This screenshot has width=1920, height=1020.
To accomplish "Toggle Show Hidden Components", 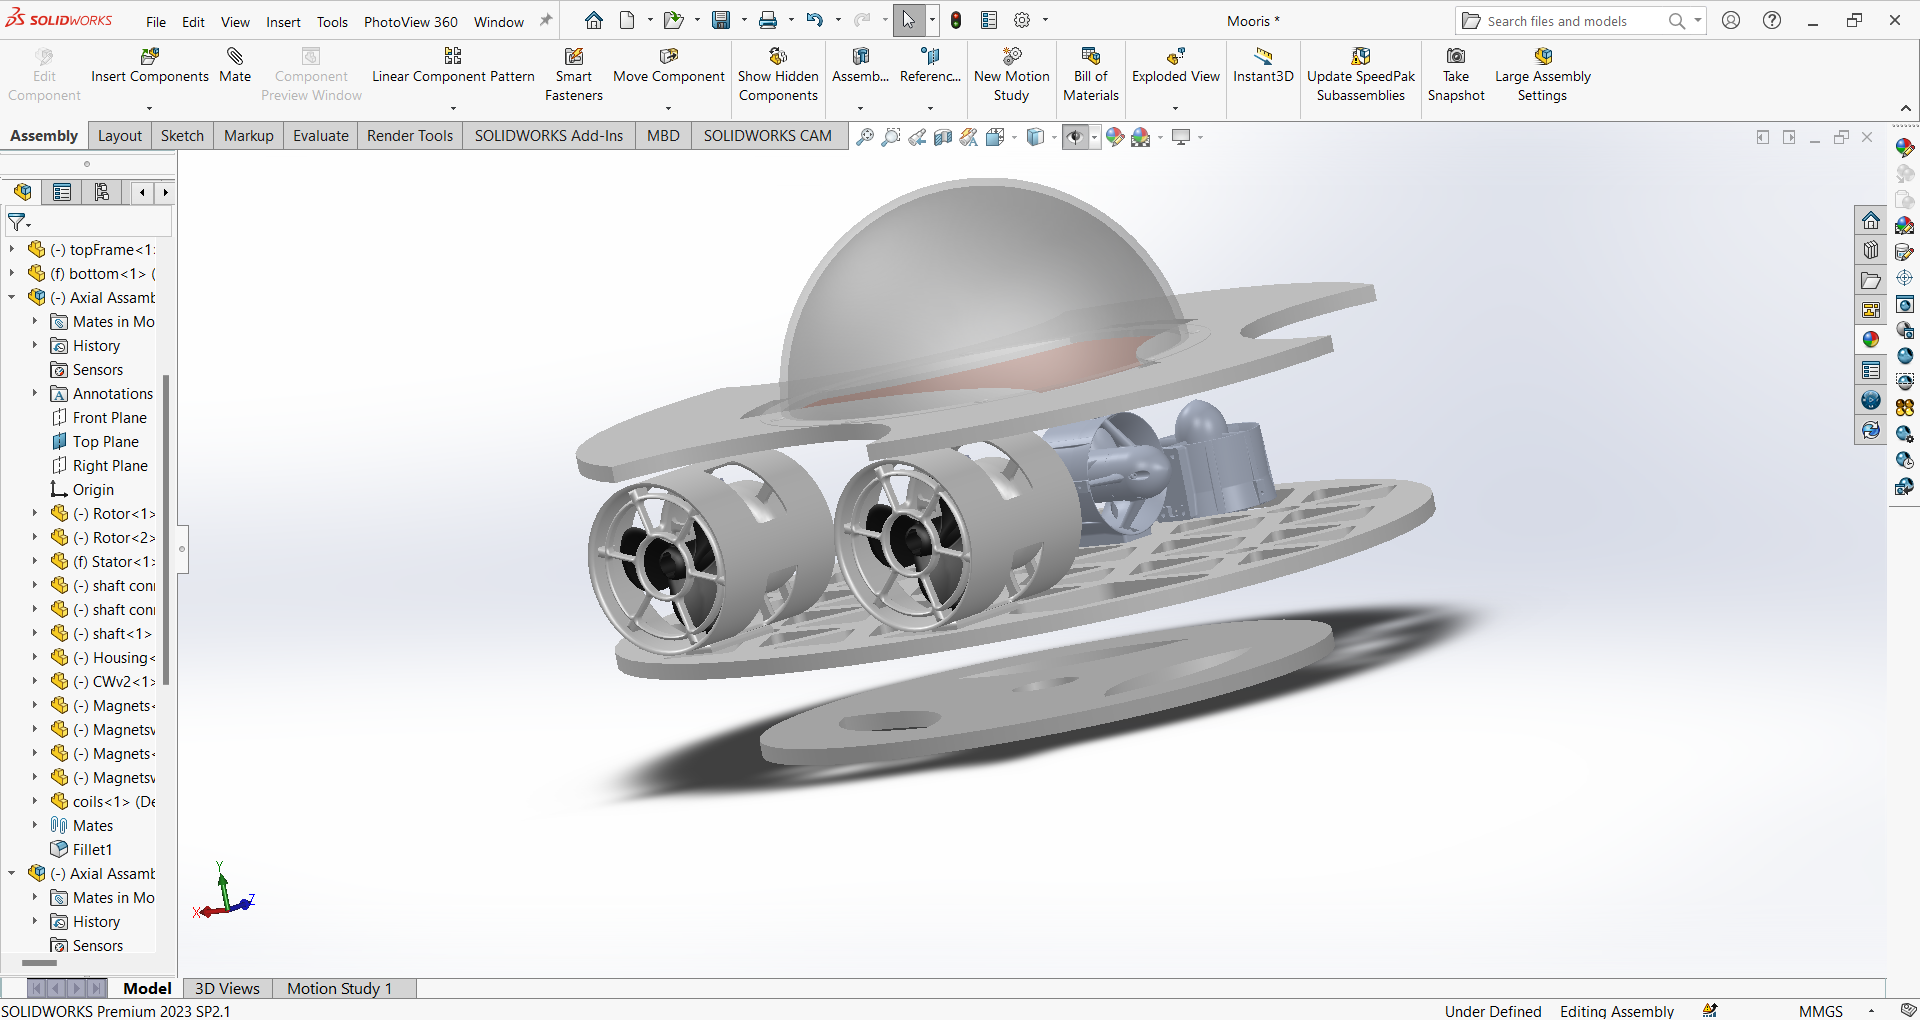I will click(x=778, y=66).
